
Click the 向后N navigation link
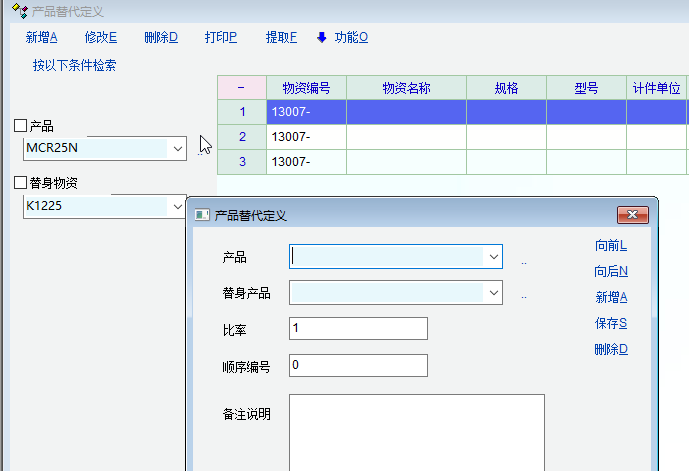(x=611, y=271)
